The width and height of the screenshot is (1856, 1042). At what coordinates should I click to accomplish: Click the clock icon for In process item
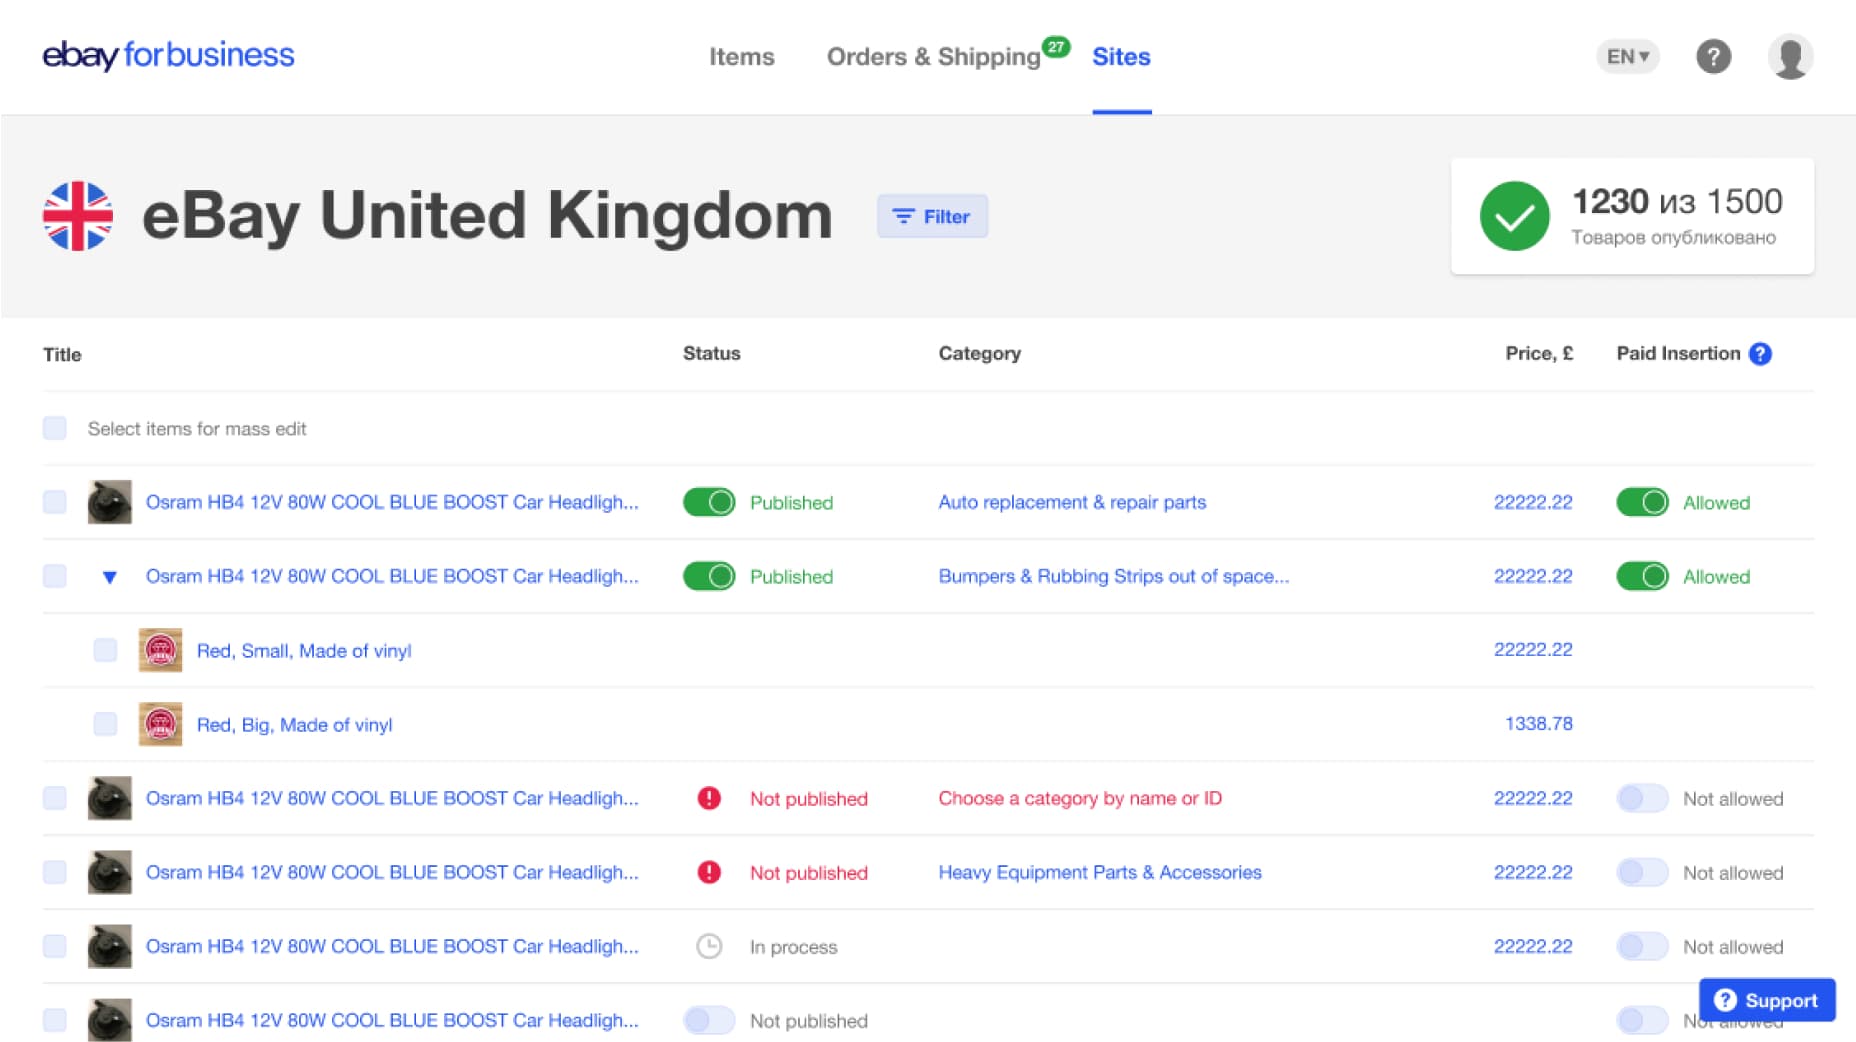pyautogui.click(x=709, y=946)
